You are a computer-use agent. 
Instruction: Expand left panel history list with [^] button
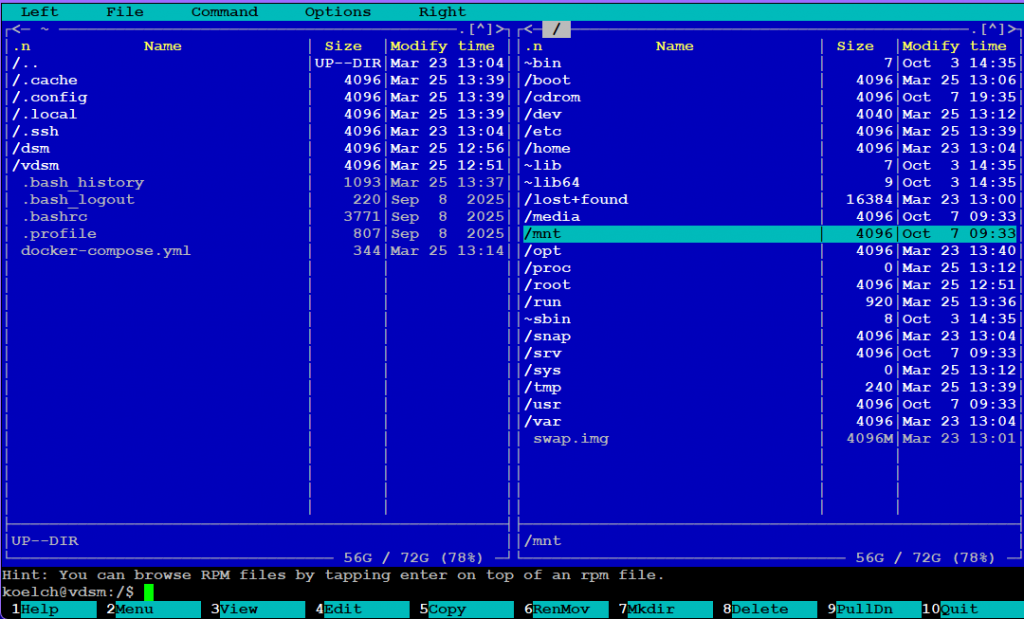tap(483, 29)
